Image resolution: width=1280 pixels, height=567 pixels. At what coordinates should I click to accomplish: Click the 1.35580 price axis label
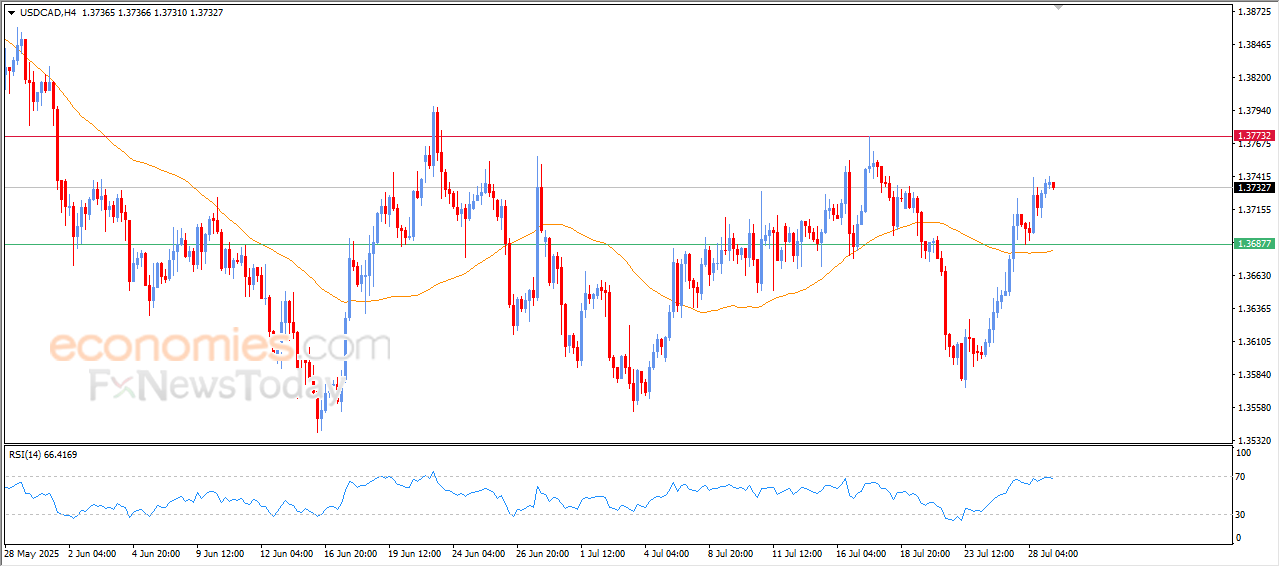click(x=1254, y=408)
